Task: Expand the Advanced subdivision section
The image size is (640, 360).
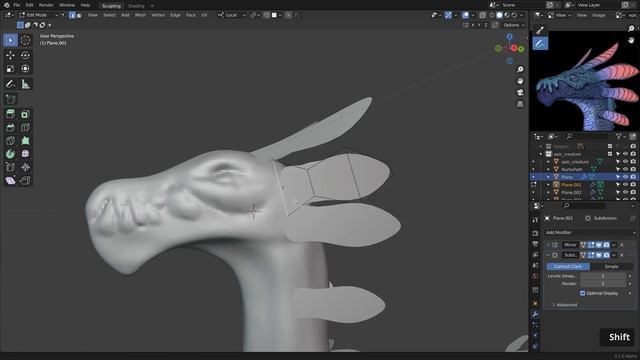Action: [564, 304]
